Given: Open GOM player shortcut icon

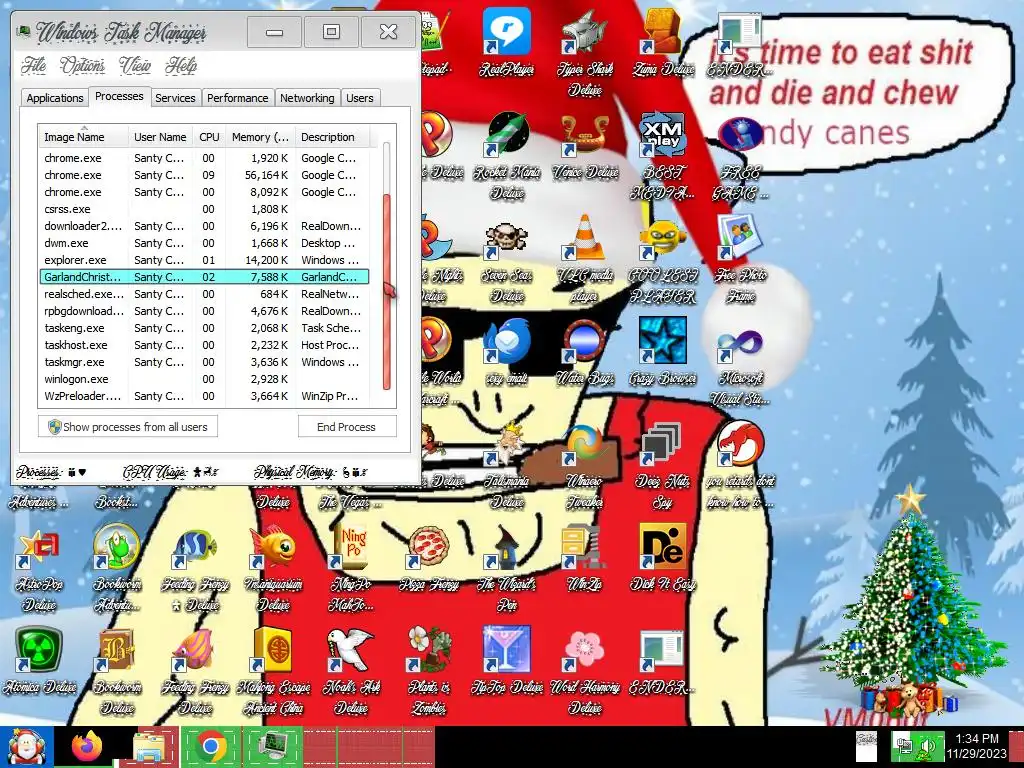Looking at the screenshot, I should (663, 261).
